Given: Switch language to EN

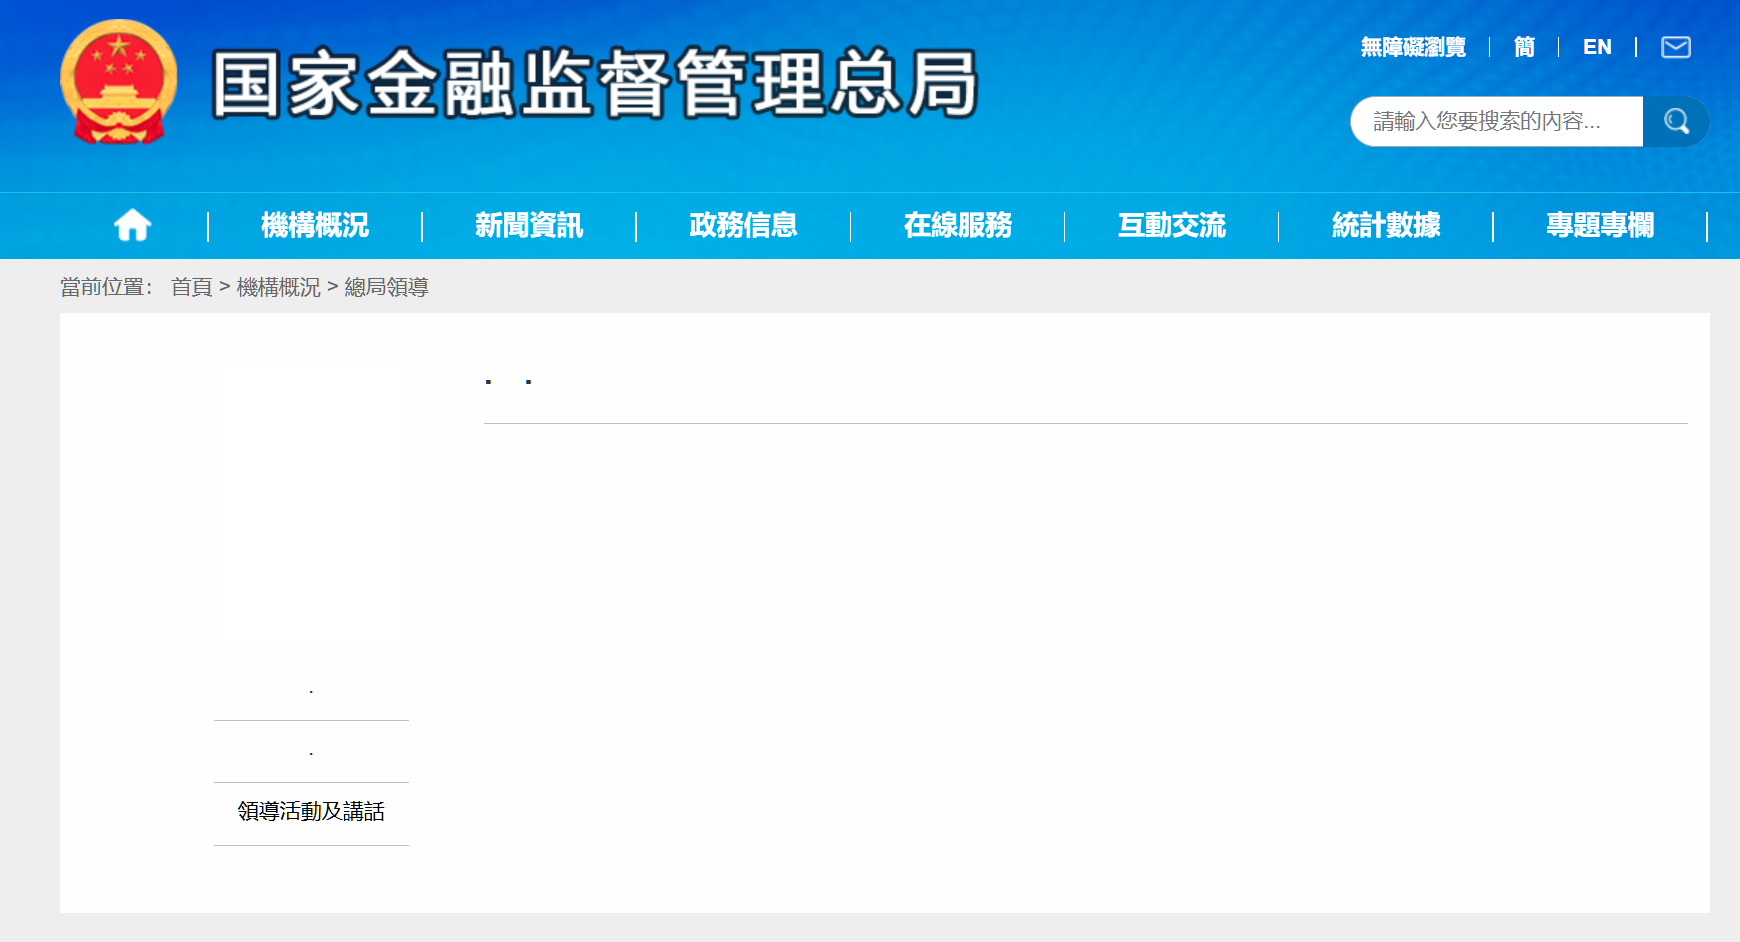Looking at the screenshot, I should 1597,47.
